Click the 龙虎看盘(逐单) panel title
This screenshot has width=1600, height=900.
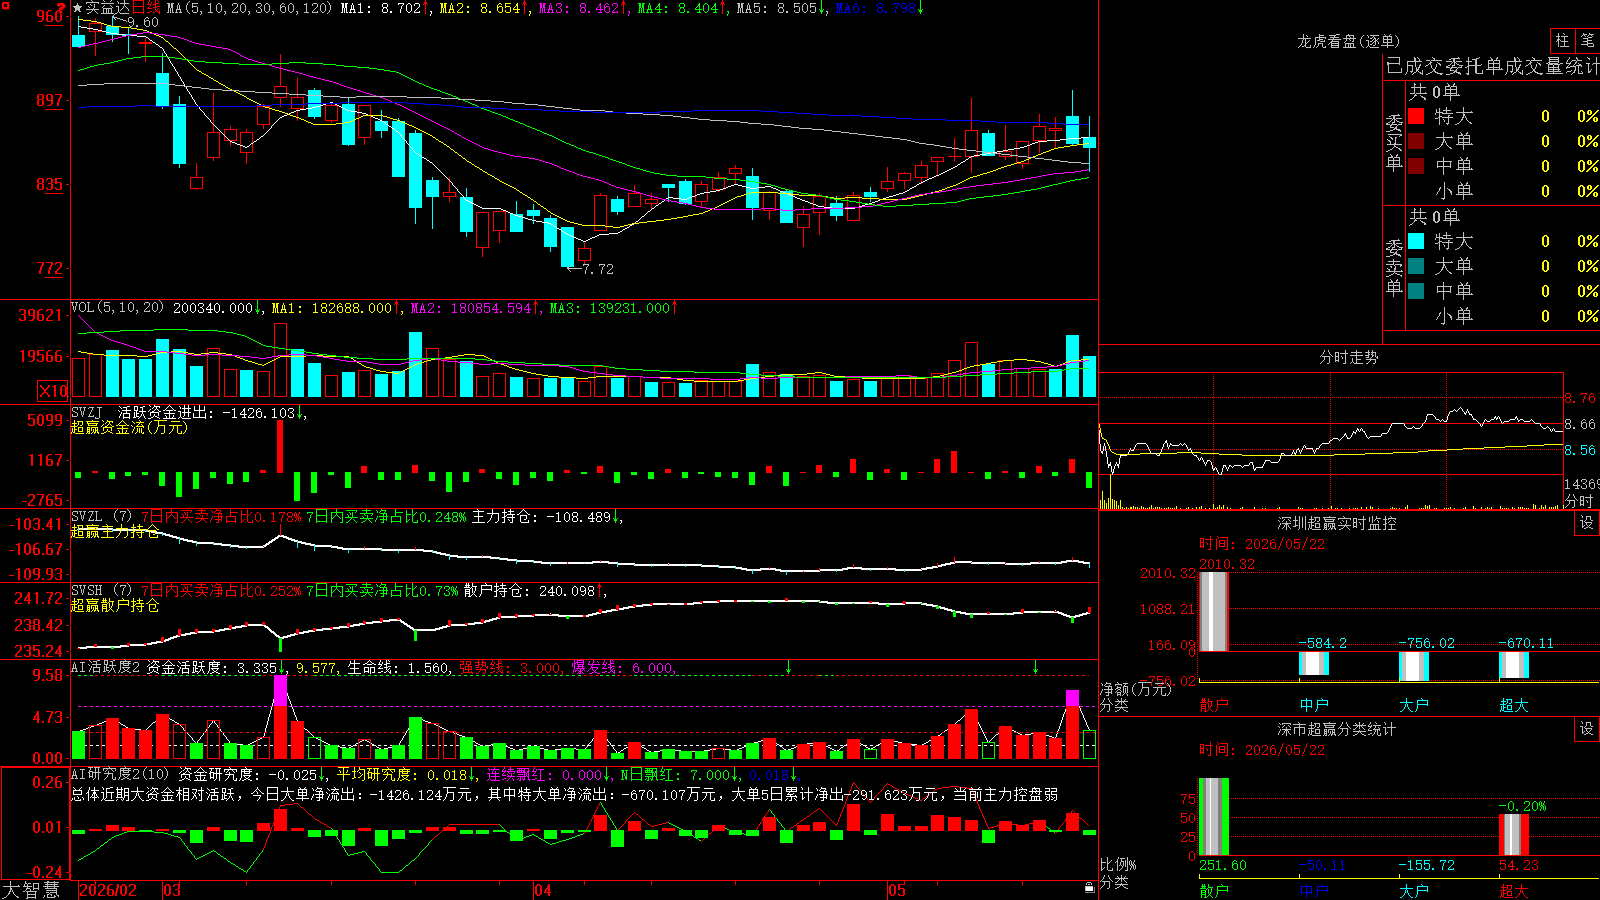click(x=1349, y=41)
